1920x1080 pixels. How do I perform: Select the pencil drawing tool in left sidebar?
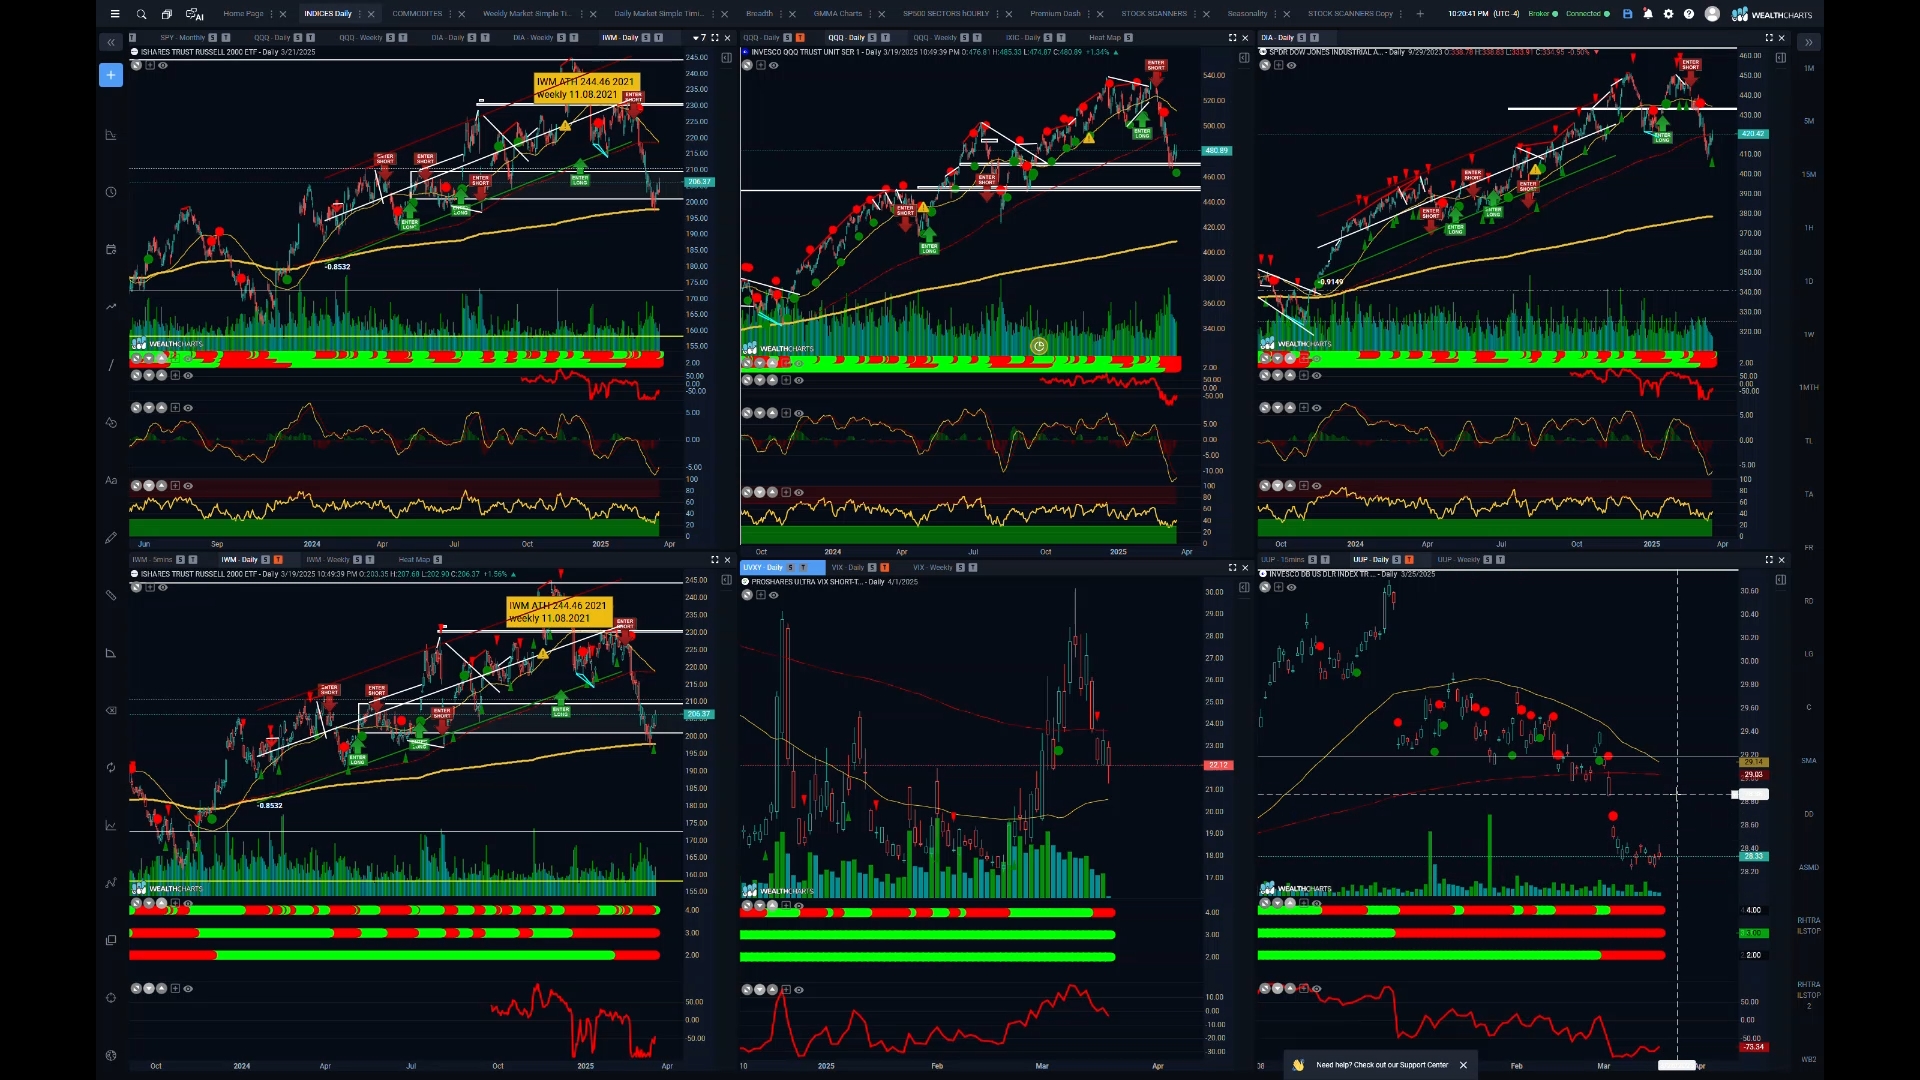tap(111, 537)
